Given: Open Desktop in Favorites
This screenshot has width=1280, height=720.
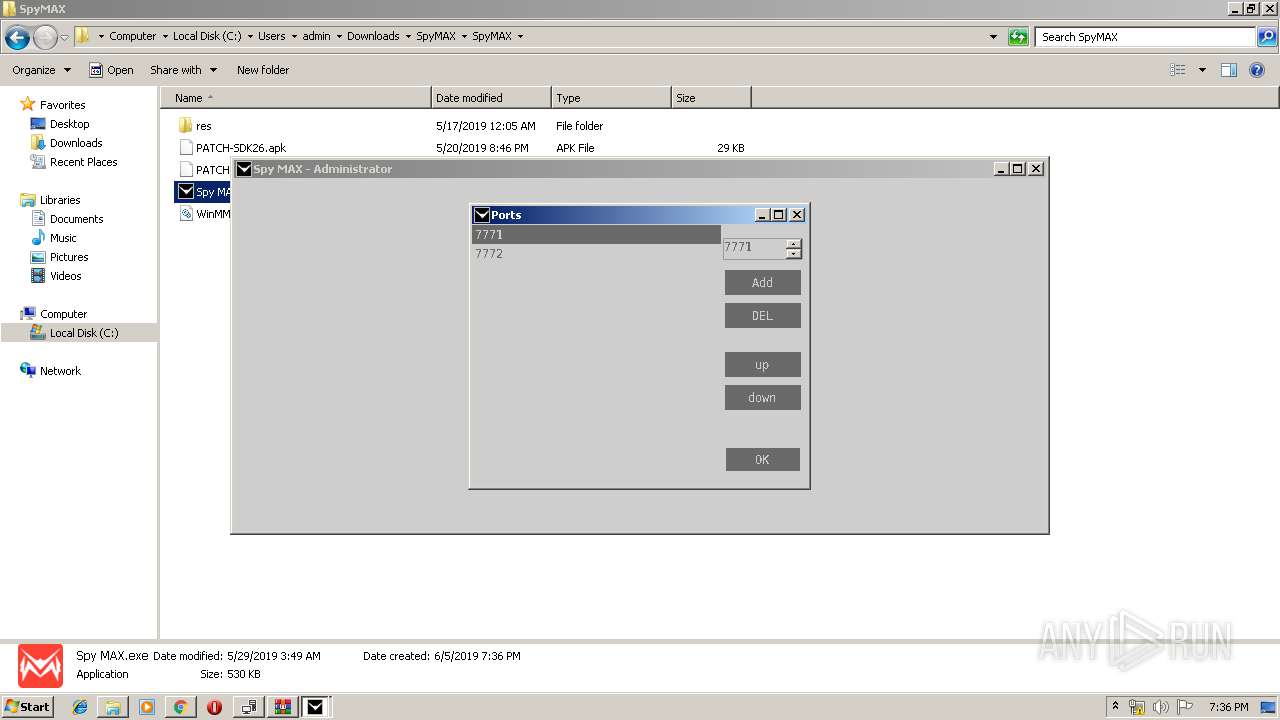Looking at the screenshot, I should coord(69,124).
